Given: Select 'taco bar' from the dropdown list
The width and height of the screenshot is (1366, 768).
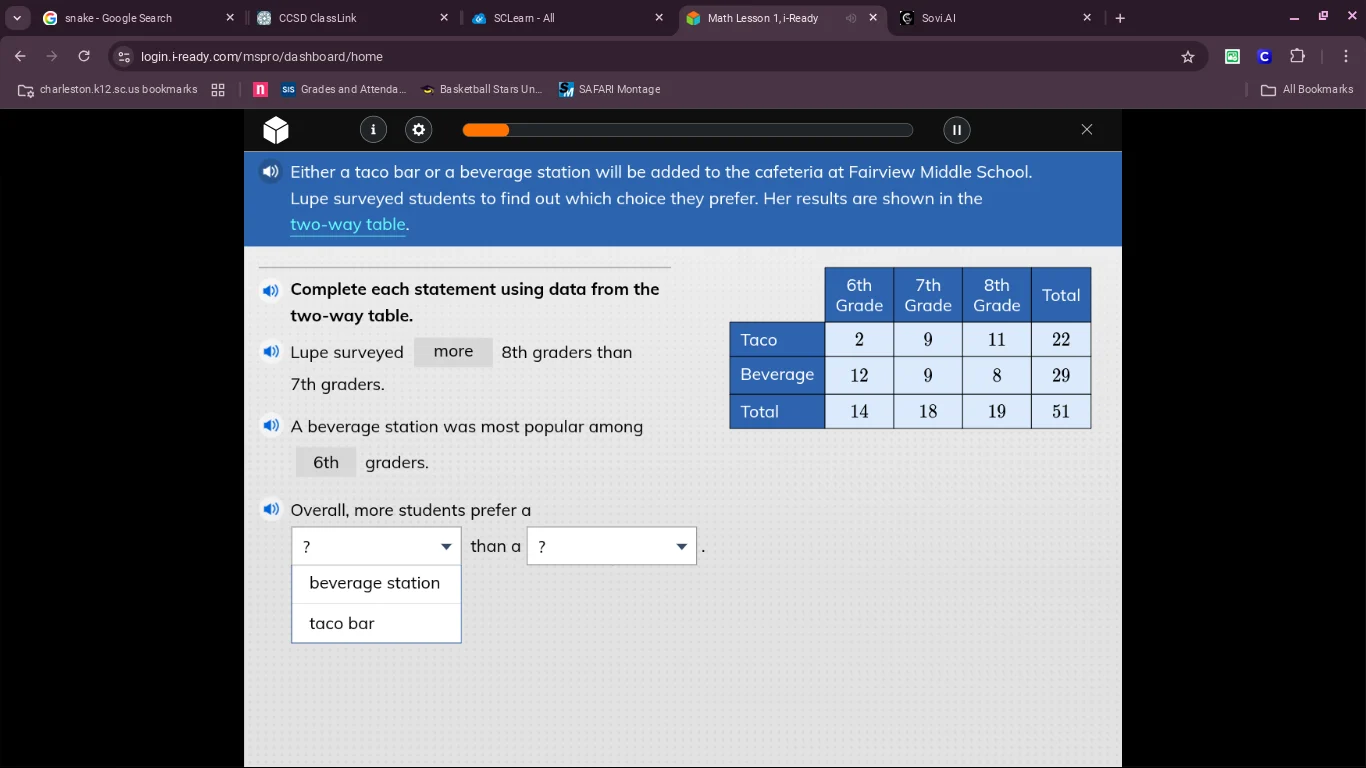Looking at the screenshot, I should point(342,623).
